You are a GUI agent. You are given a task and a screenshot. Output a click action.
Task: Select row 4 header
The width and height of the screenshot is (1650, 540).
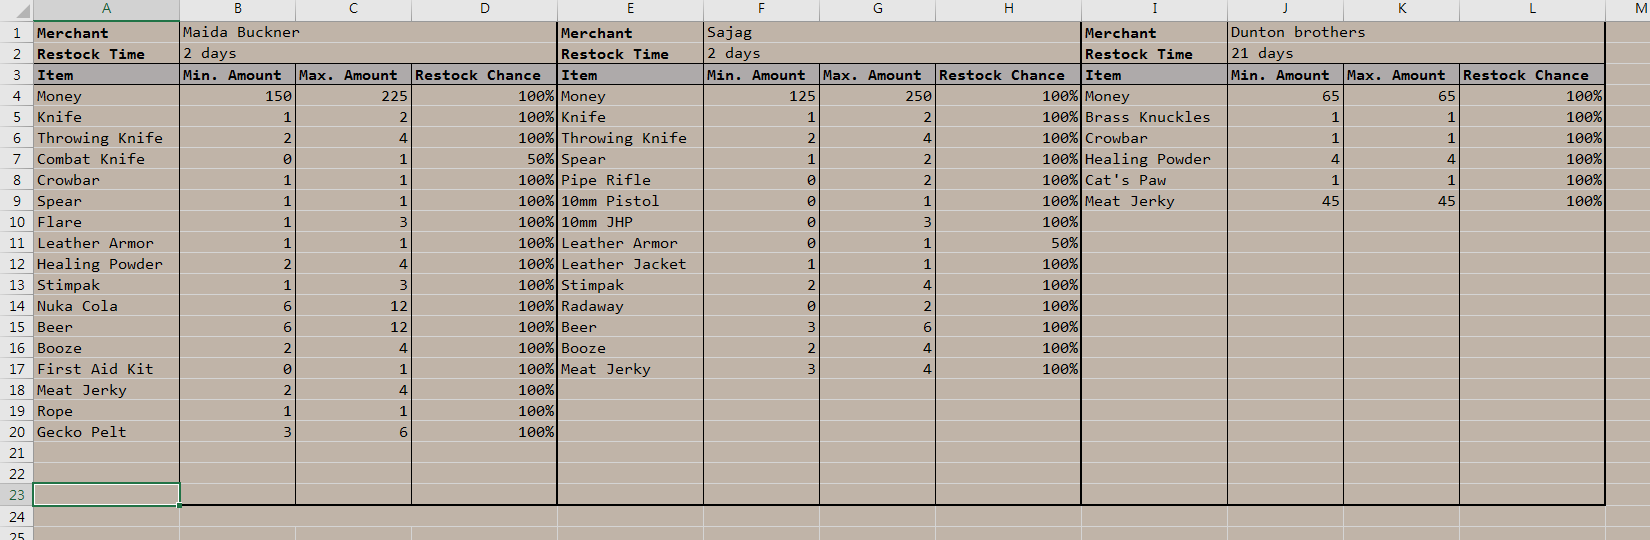(x=16, y=96)
